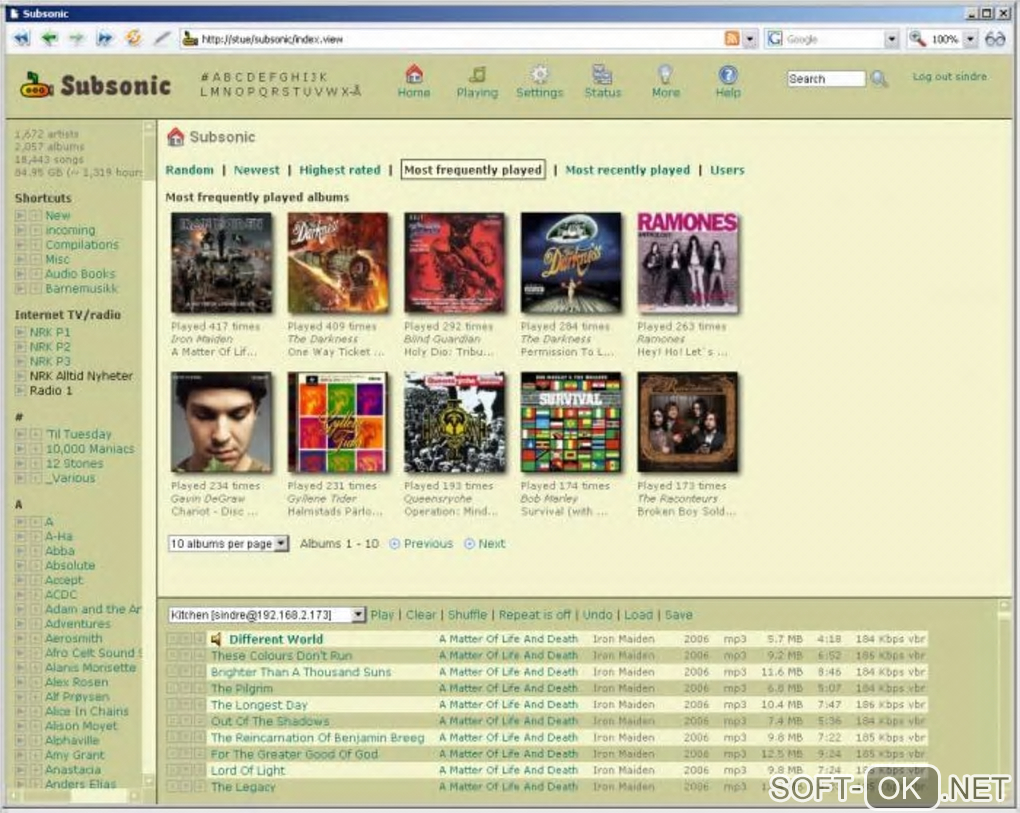
Task: Click the left artist list scrollbar
Action: coord(148,453)
